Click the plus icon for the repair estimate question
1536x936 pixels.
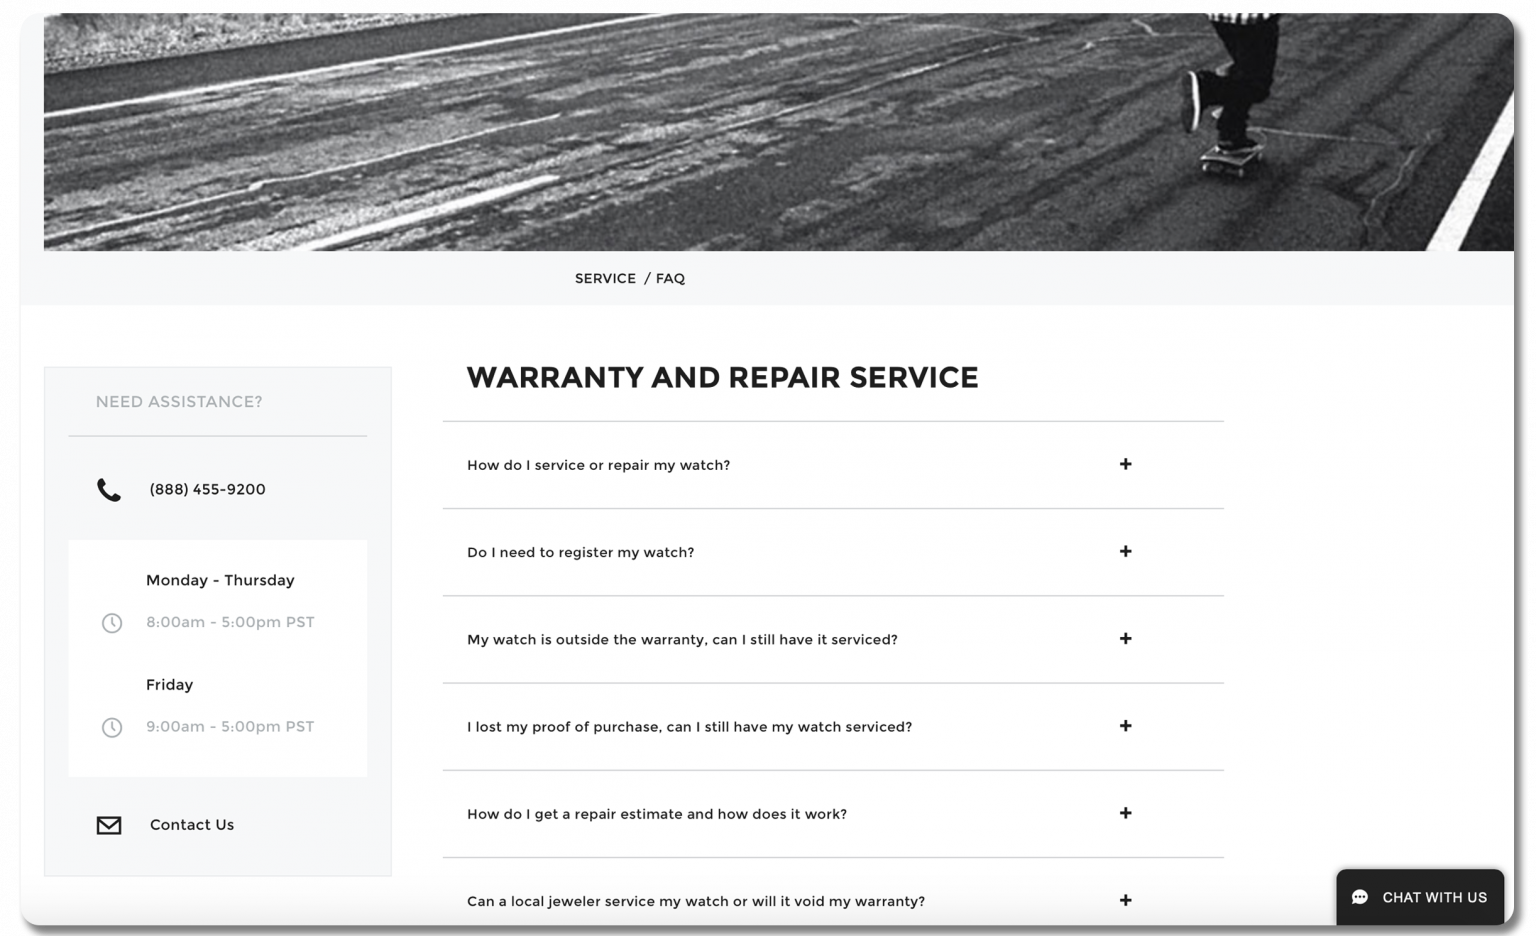pos(1126,813)
